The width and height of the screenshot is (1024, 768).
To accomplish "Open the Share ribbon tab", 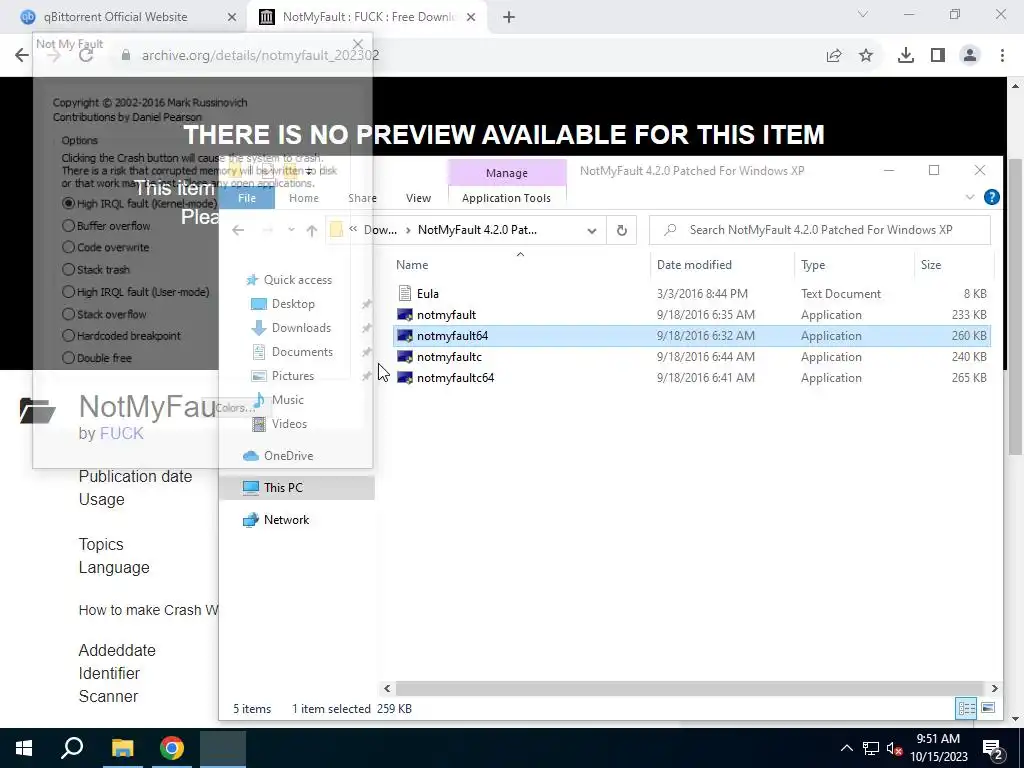I will click(x=362, y=198).
